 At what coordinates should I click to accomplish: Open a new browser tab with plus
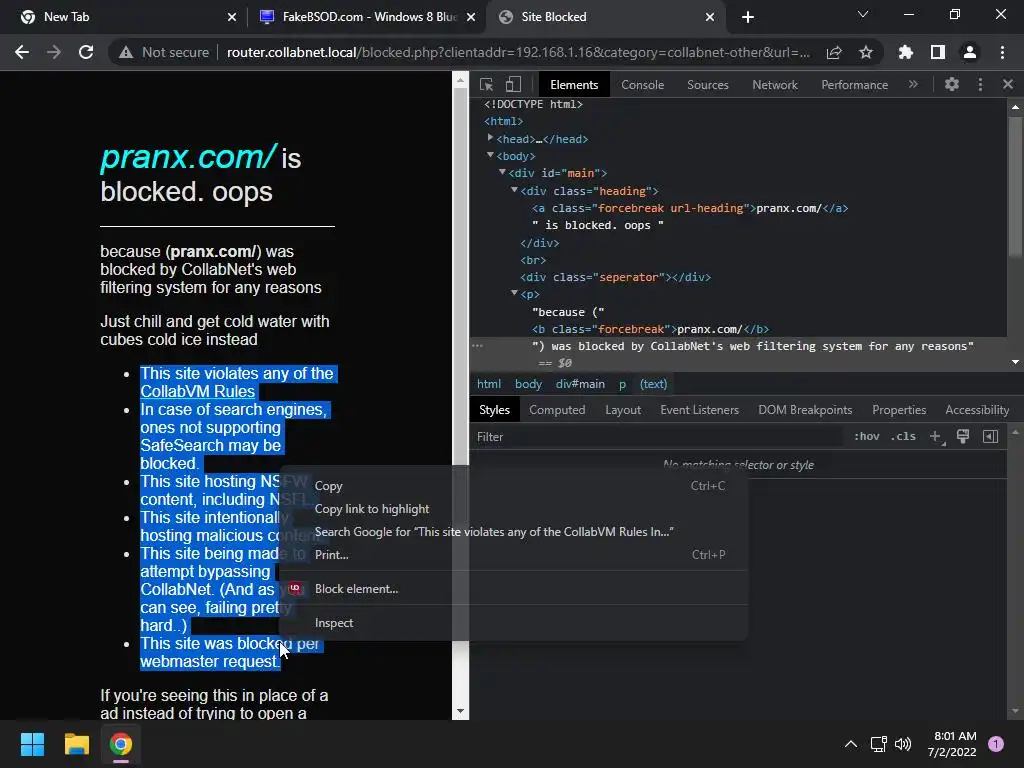point(748,17)
